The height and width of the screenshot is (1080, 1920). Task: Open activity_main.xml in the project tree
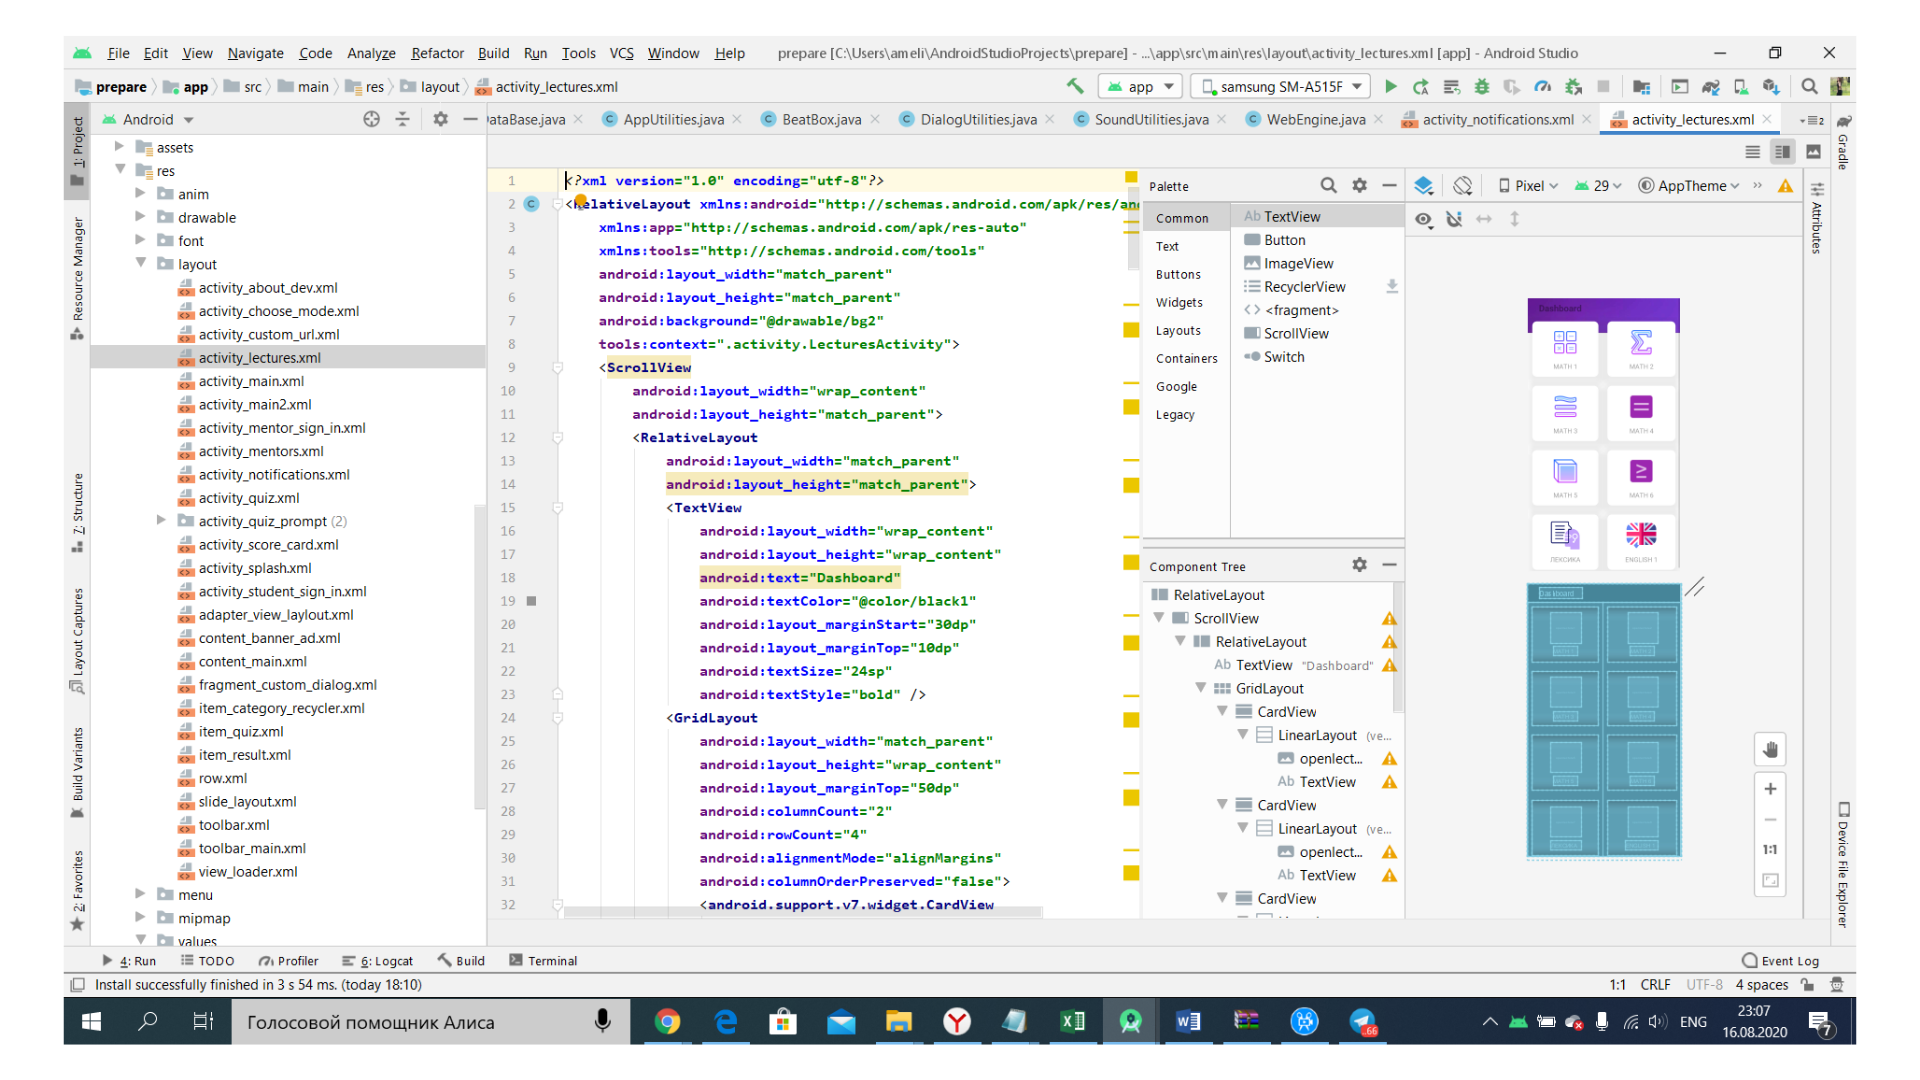pyautogui.click(x=251, y=381)
